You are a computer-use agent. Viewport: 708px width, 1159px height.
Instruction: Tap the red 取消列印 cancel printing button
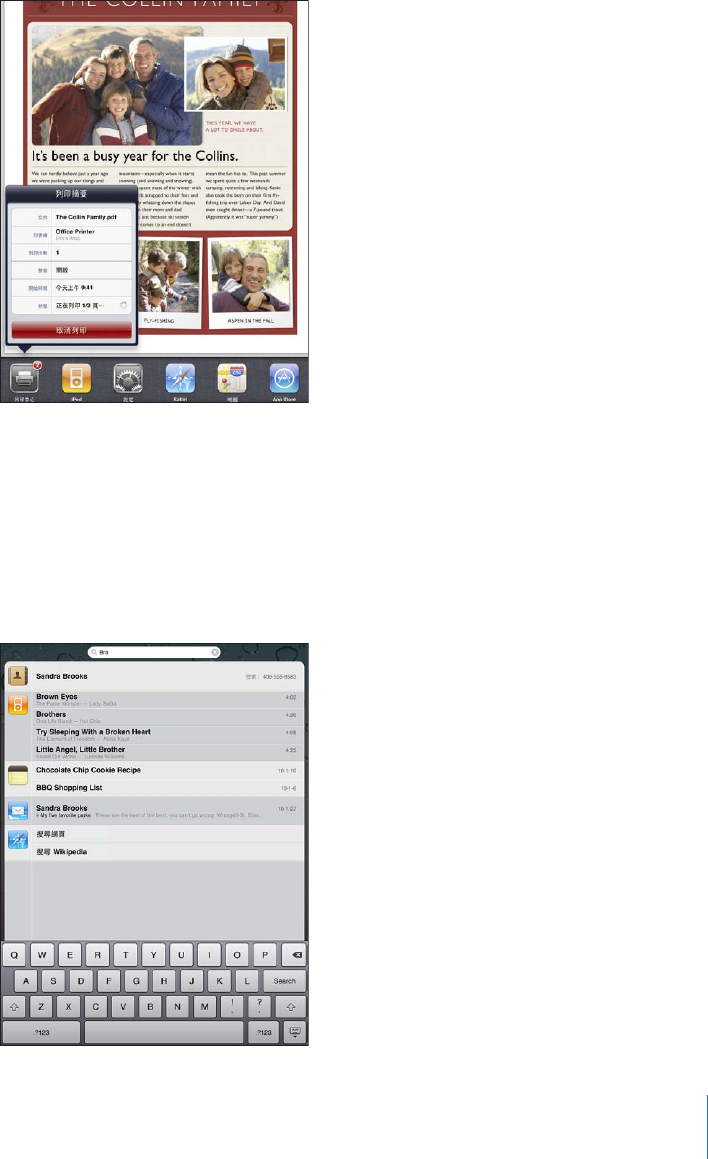point(72,330)
